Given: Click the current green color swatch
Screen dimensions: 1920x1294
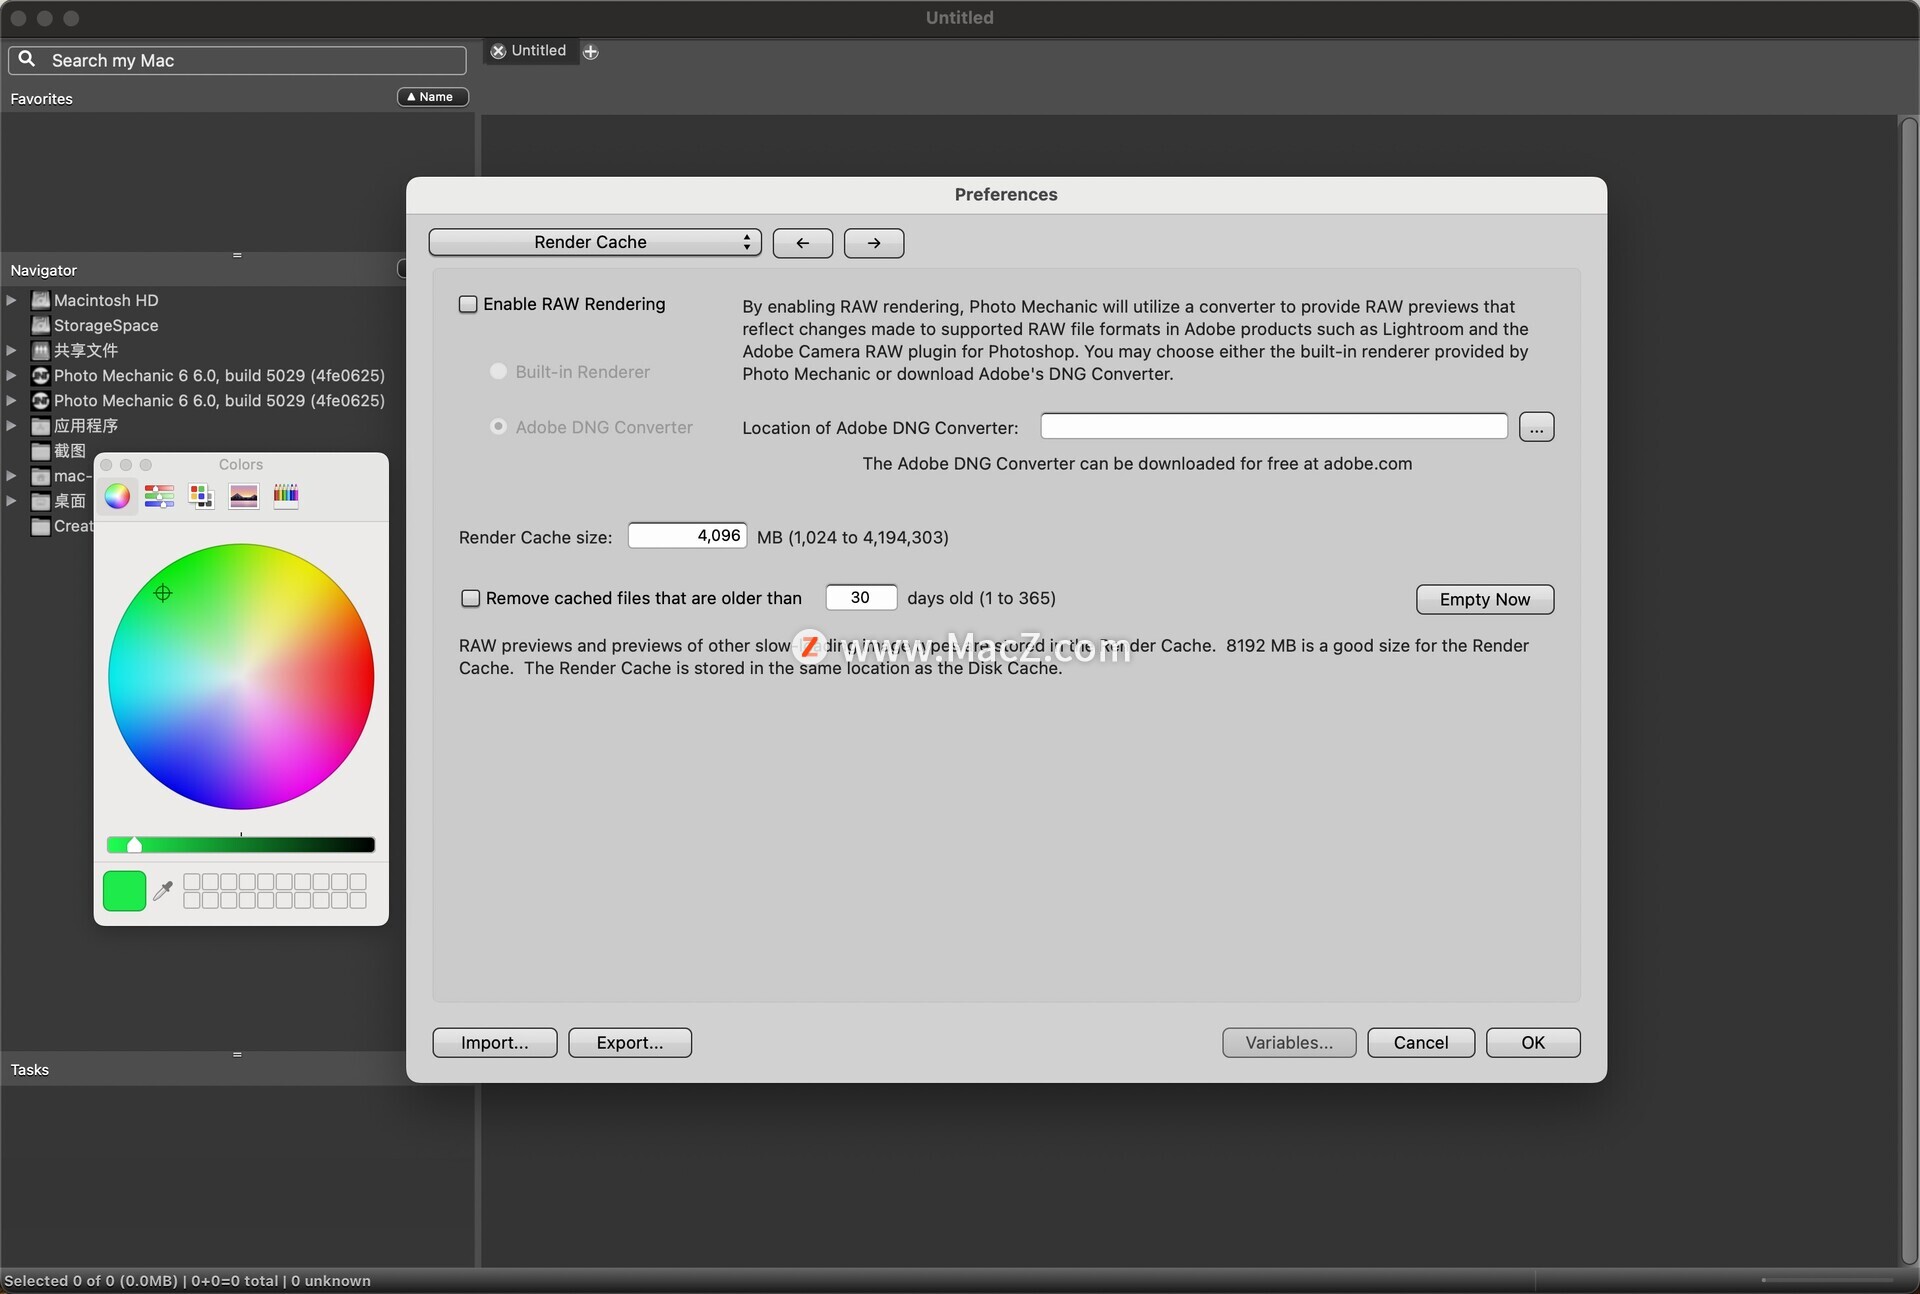Looking at the screenshot, I should point(124,890).
